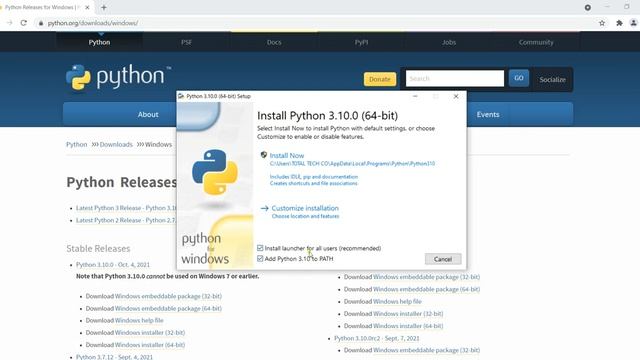Viewport: 640px width, 360px height.
Task: Bookmark this page with the star icon
Action: pyautogui.click(x=602, y=23)
